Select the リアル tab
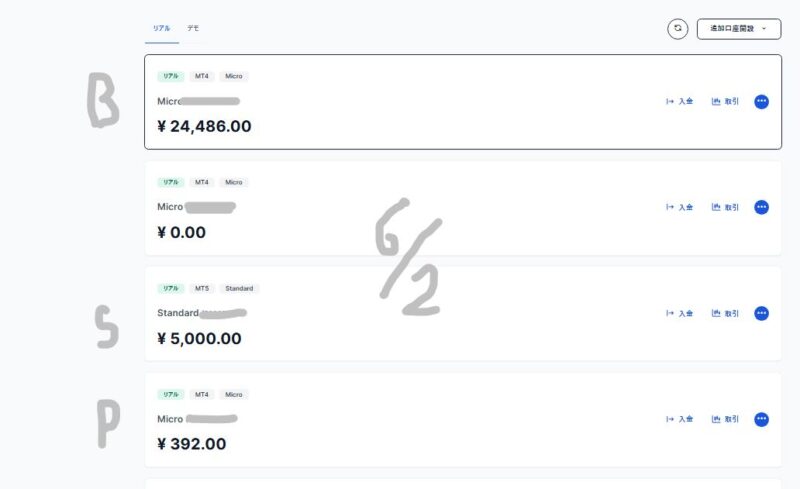Image resolution: width=800 pixels, height=489 pixels. tap(162, 28)
